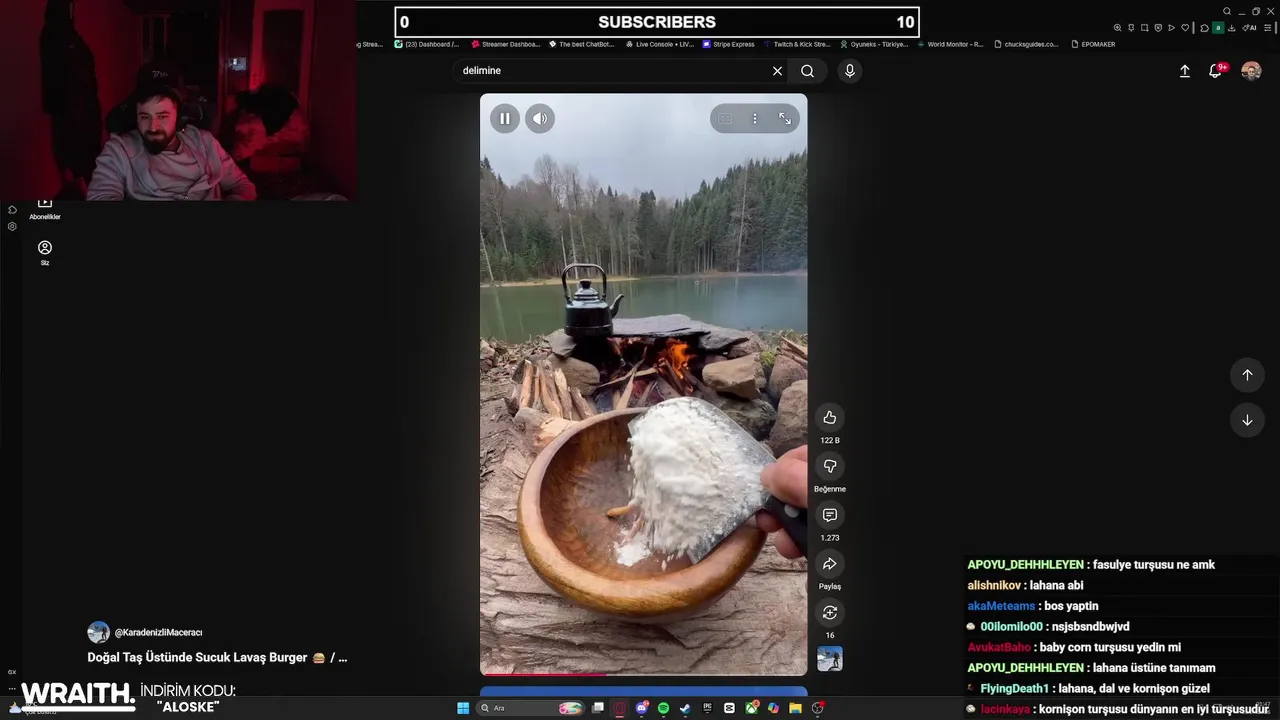Image resolution: width=1280 pixels, height=720 pixels.
Task: Share the video with Paylaş icon
Action: point(829,564)
